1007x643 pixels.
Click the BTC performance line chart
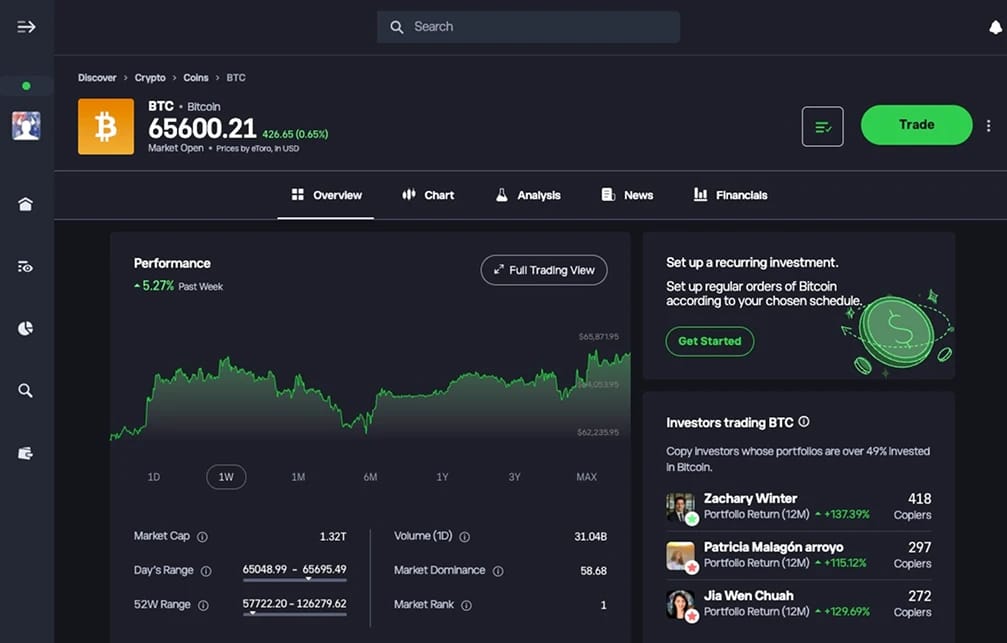click(x=371, y=395)
